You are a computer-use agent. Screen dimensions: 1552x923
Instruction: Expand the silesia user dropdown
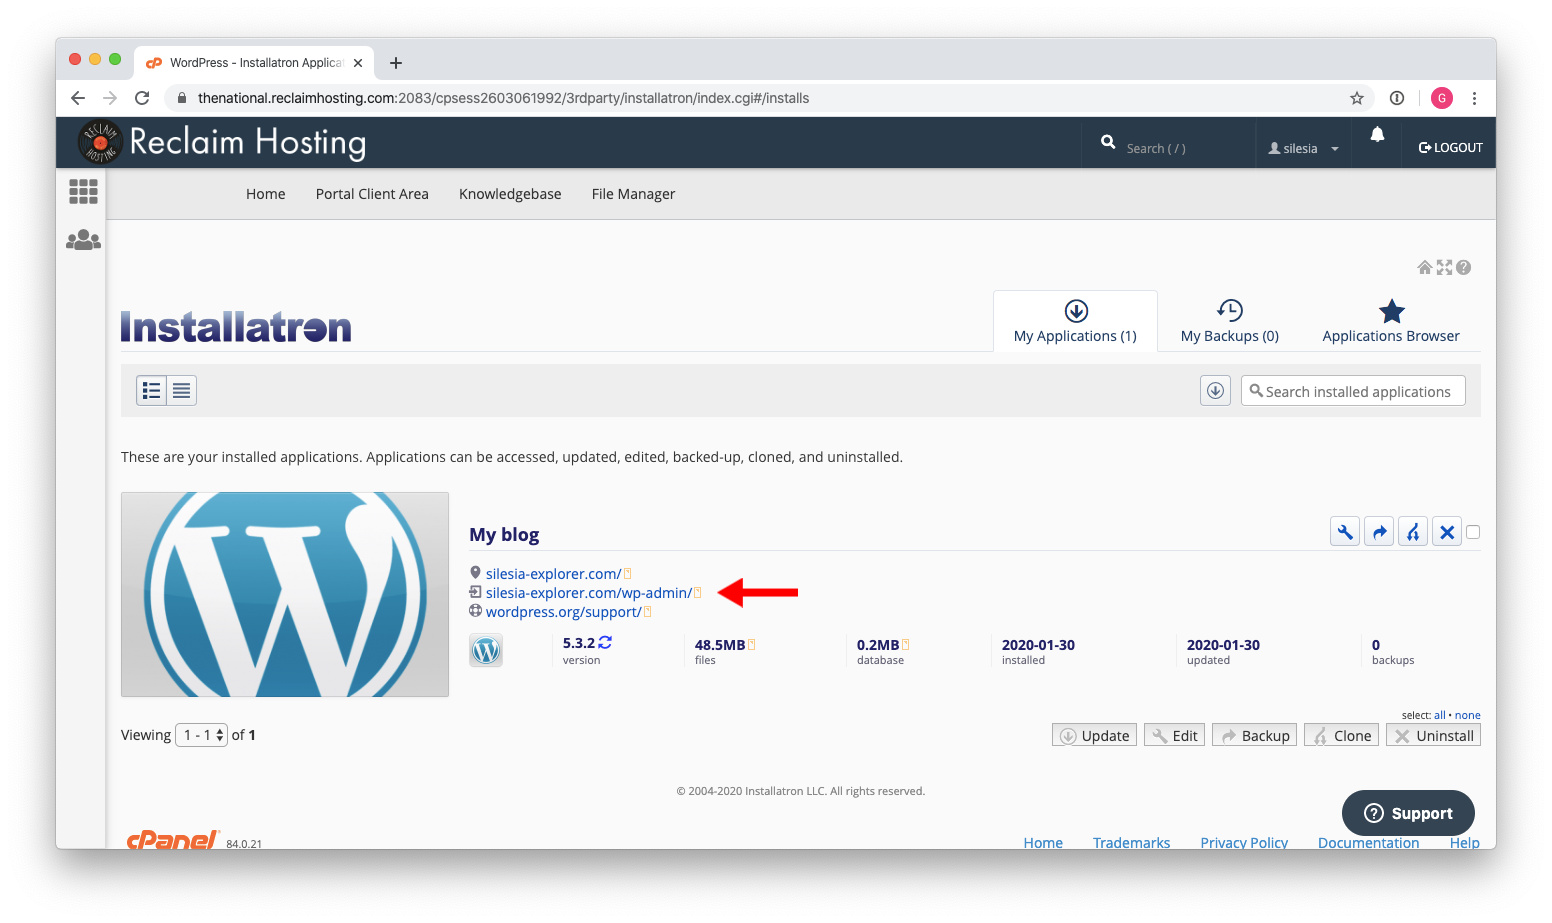1304,148
